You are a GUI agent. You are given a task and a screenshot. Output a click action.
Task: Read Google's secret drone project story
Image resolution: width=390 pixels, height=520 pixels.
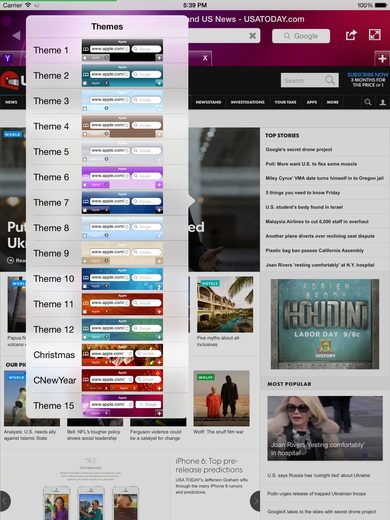point(299,149)
